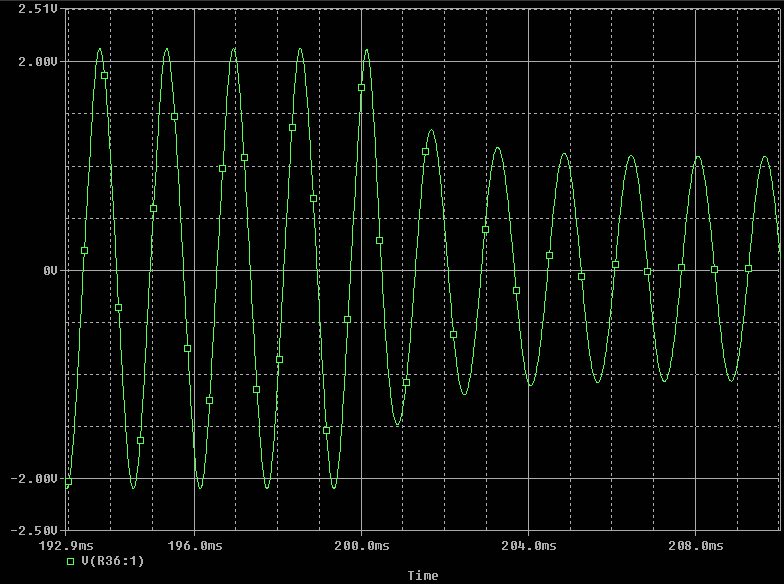Viewport: 784px width, 584px height.
Task: Click the 2.00V y-axis label
Action: (38, 62)
